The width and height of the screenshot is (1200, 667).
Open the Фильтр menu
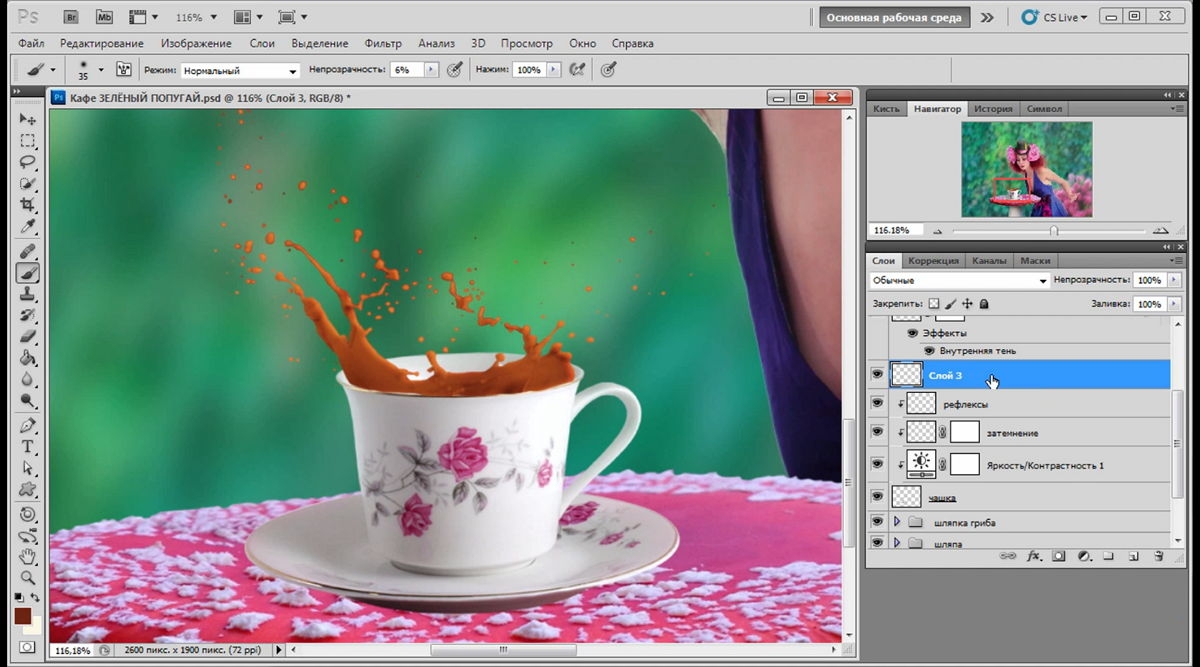pos(383,44)
